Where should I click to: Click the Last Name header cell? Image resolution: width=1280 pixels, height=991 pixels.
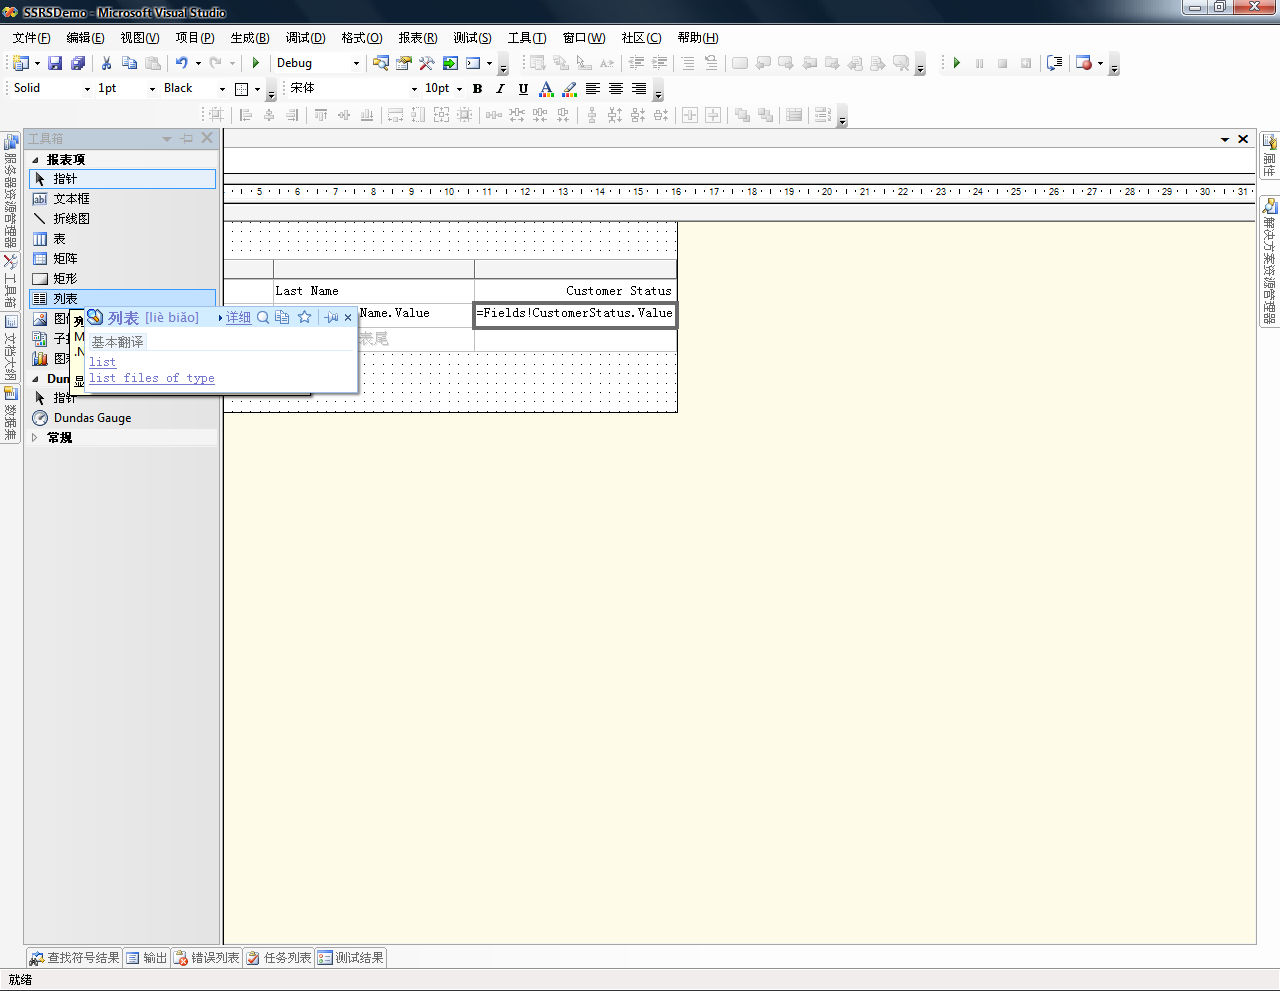374,291
